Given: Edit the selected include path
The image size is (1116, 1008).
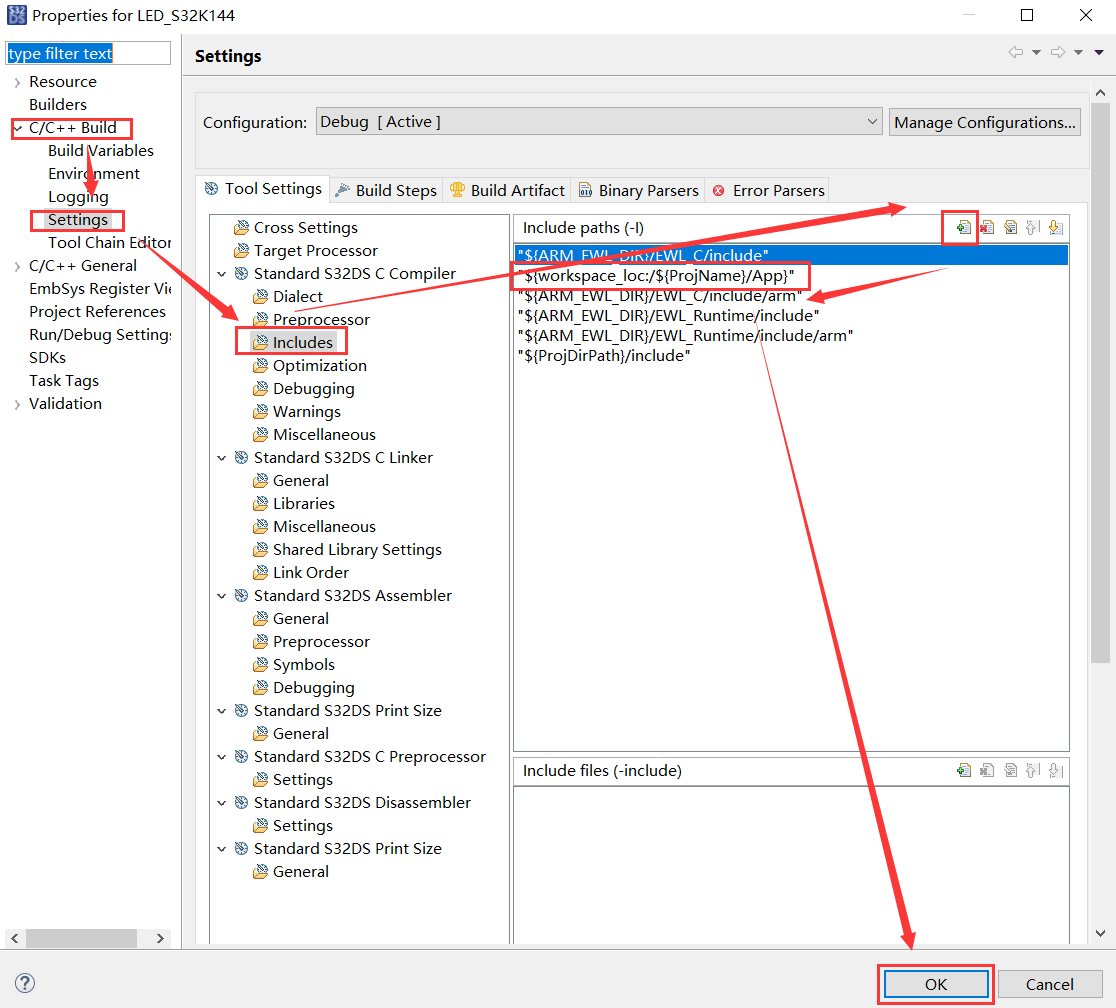Looking at the screenshot, I should point(1010,228).
